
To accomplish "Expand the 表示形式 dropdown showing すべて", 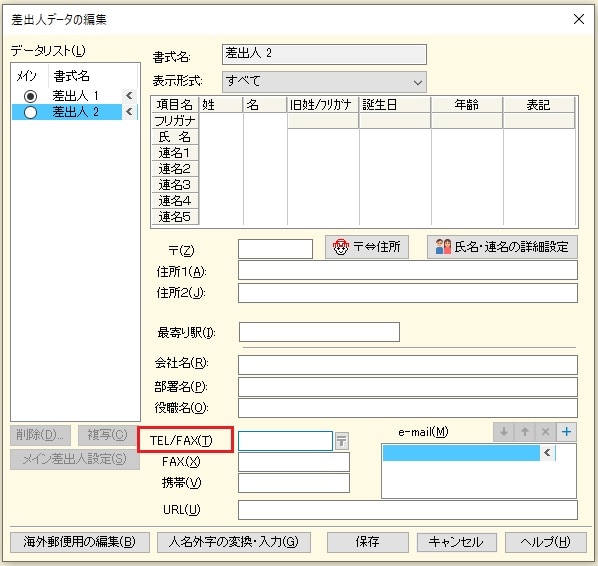I will [324, 82].
